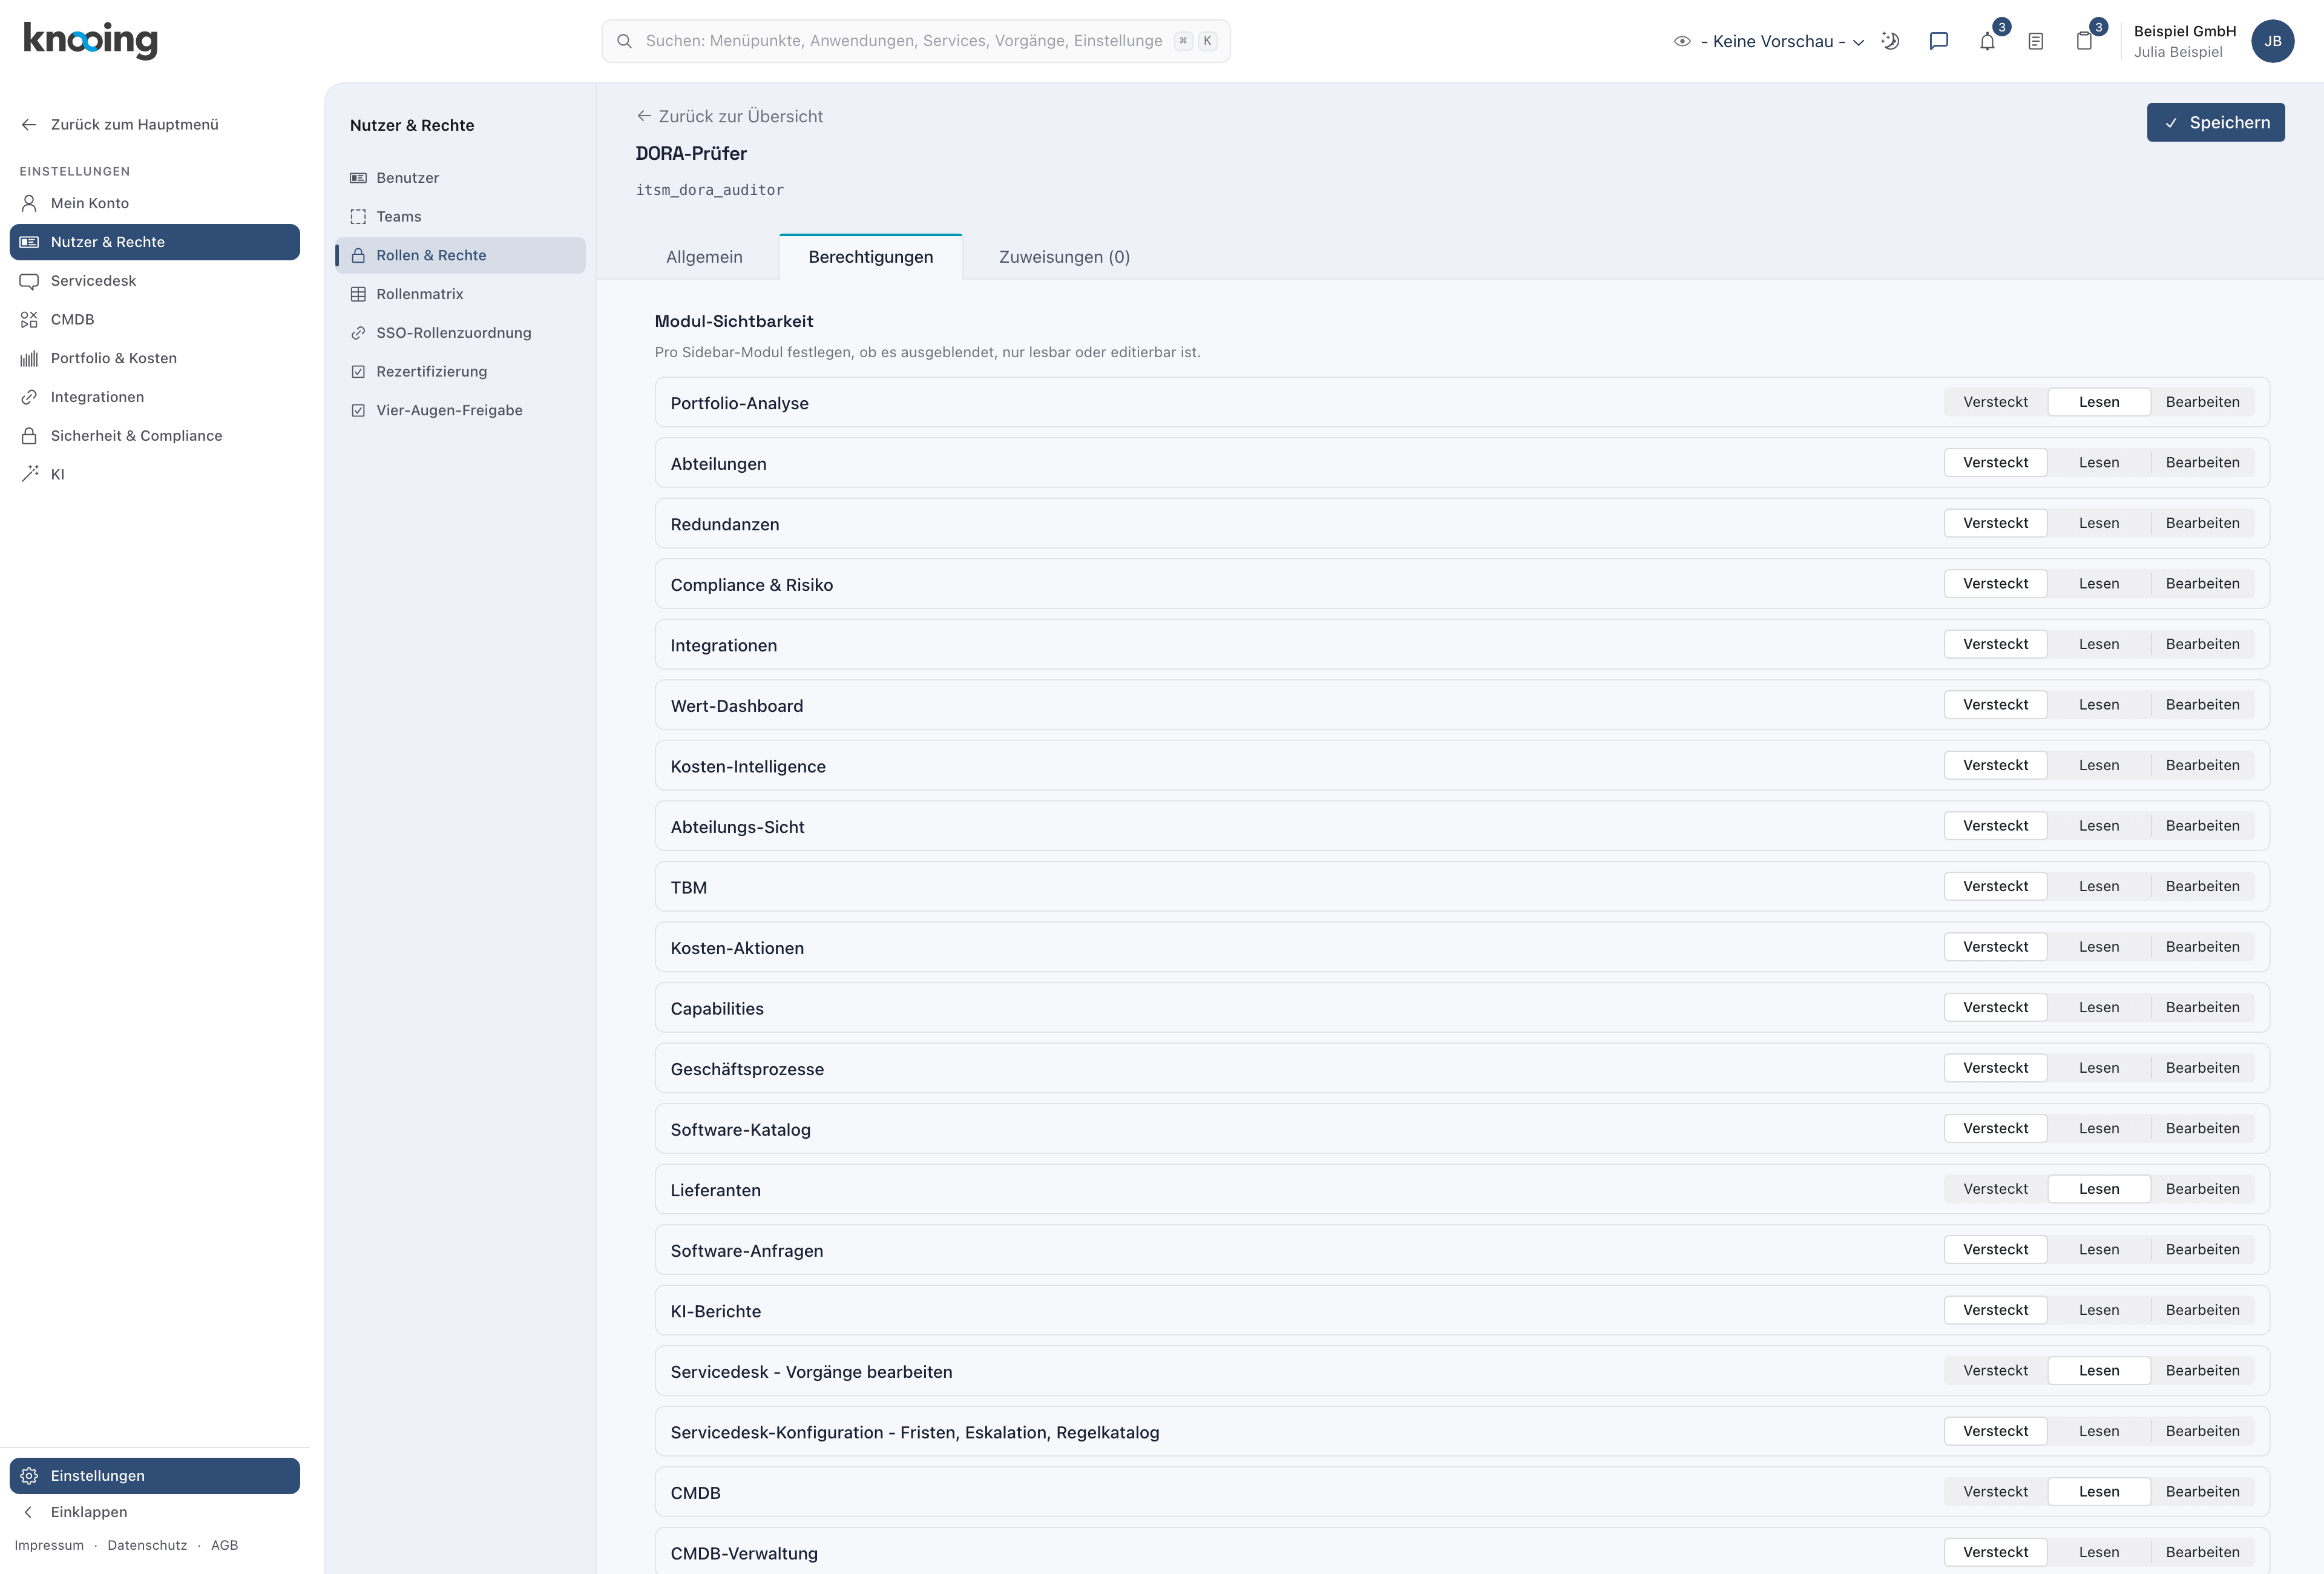The width and height of the screenshot is (2324, 1574).
Task: Set Lieferanten to Bearbeiten
Action: [x=2202, y=1189]
